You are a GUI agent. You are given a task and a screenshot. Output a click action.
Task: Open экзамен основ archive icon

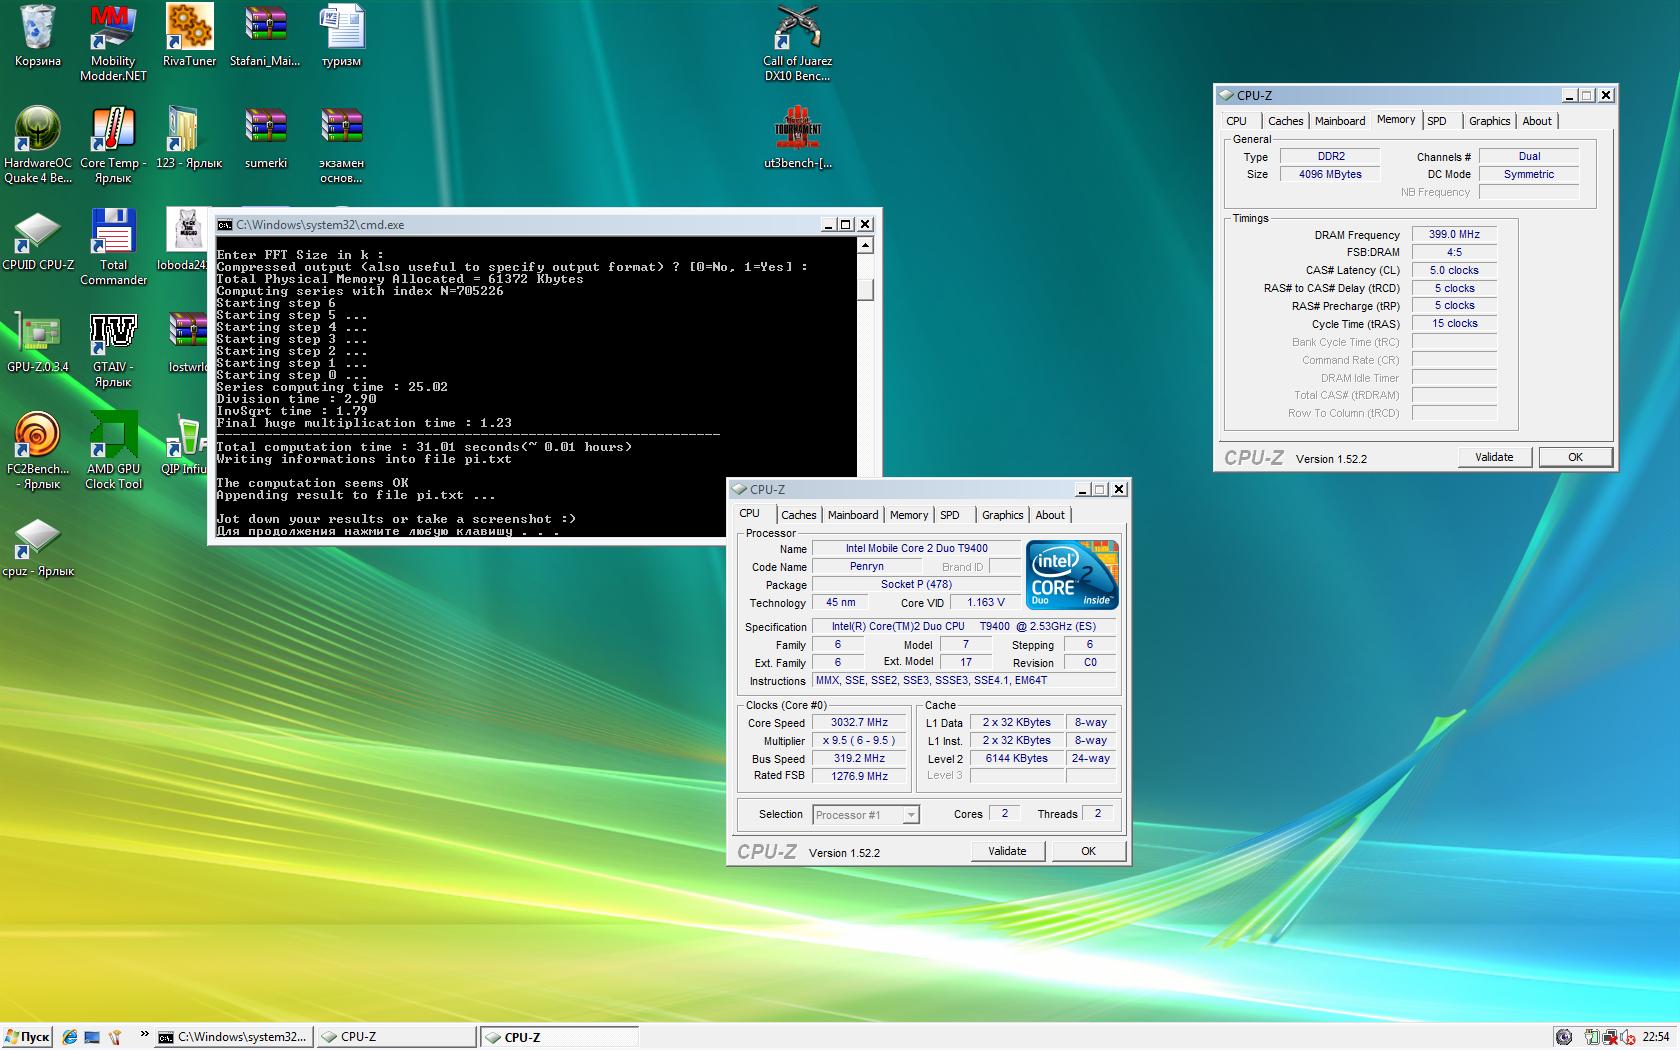coord(341,145)
